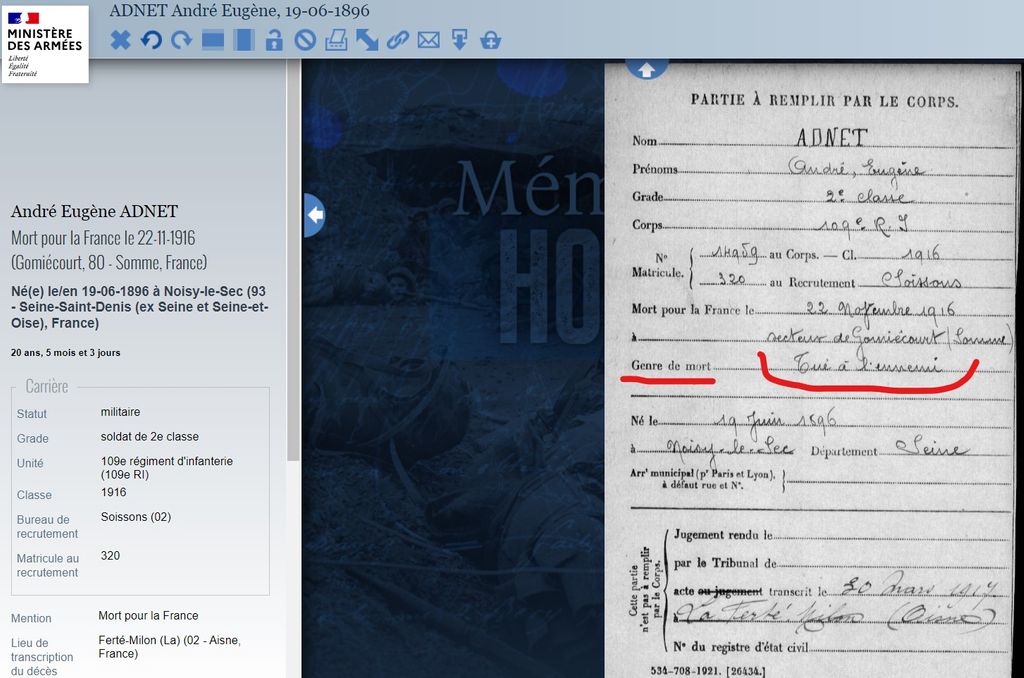Viewport: 1024px width, 678px height.
Task: Rotate the image counterclockwise
Action: (x=151, y=40)
